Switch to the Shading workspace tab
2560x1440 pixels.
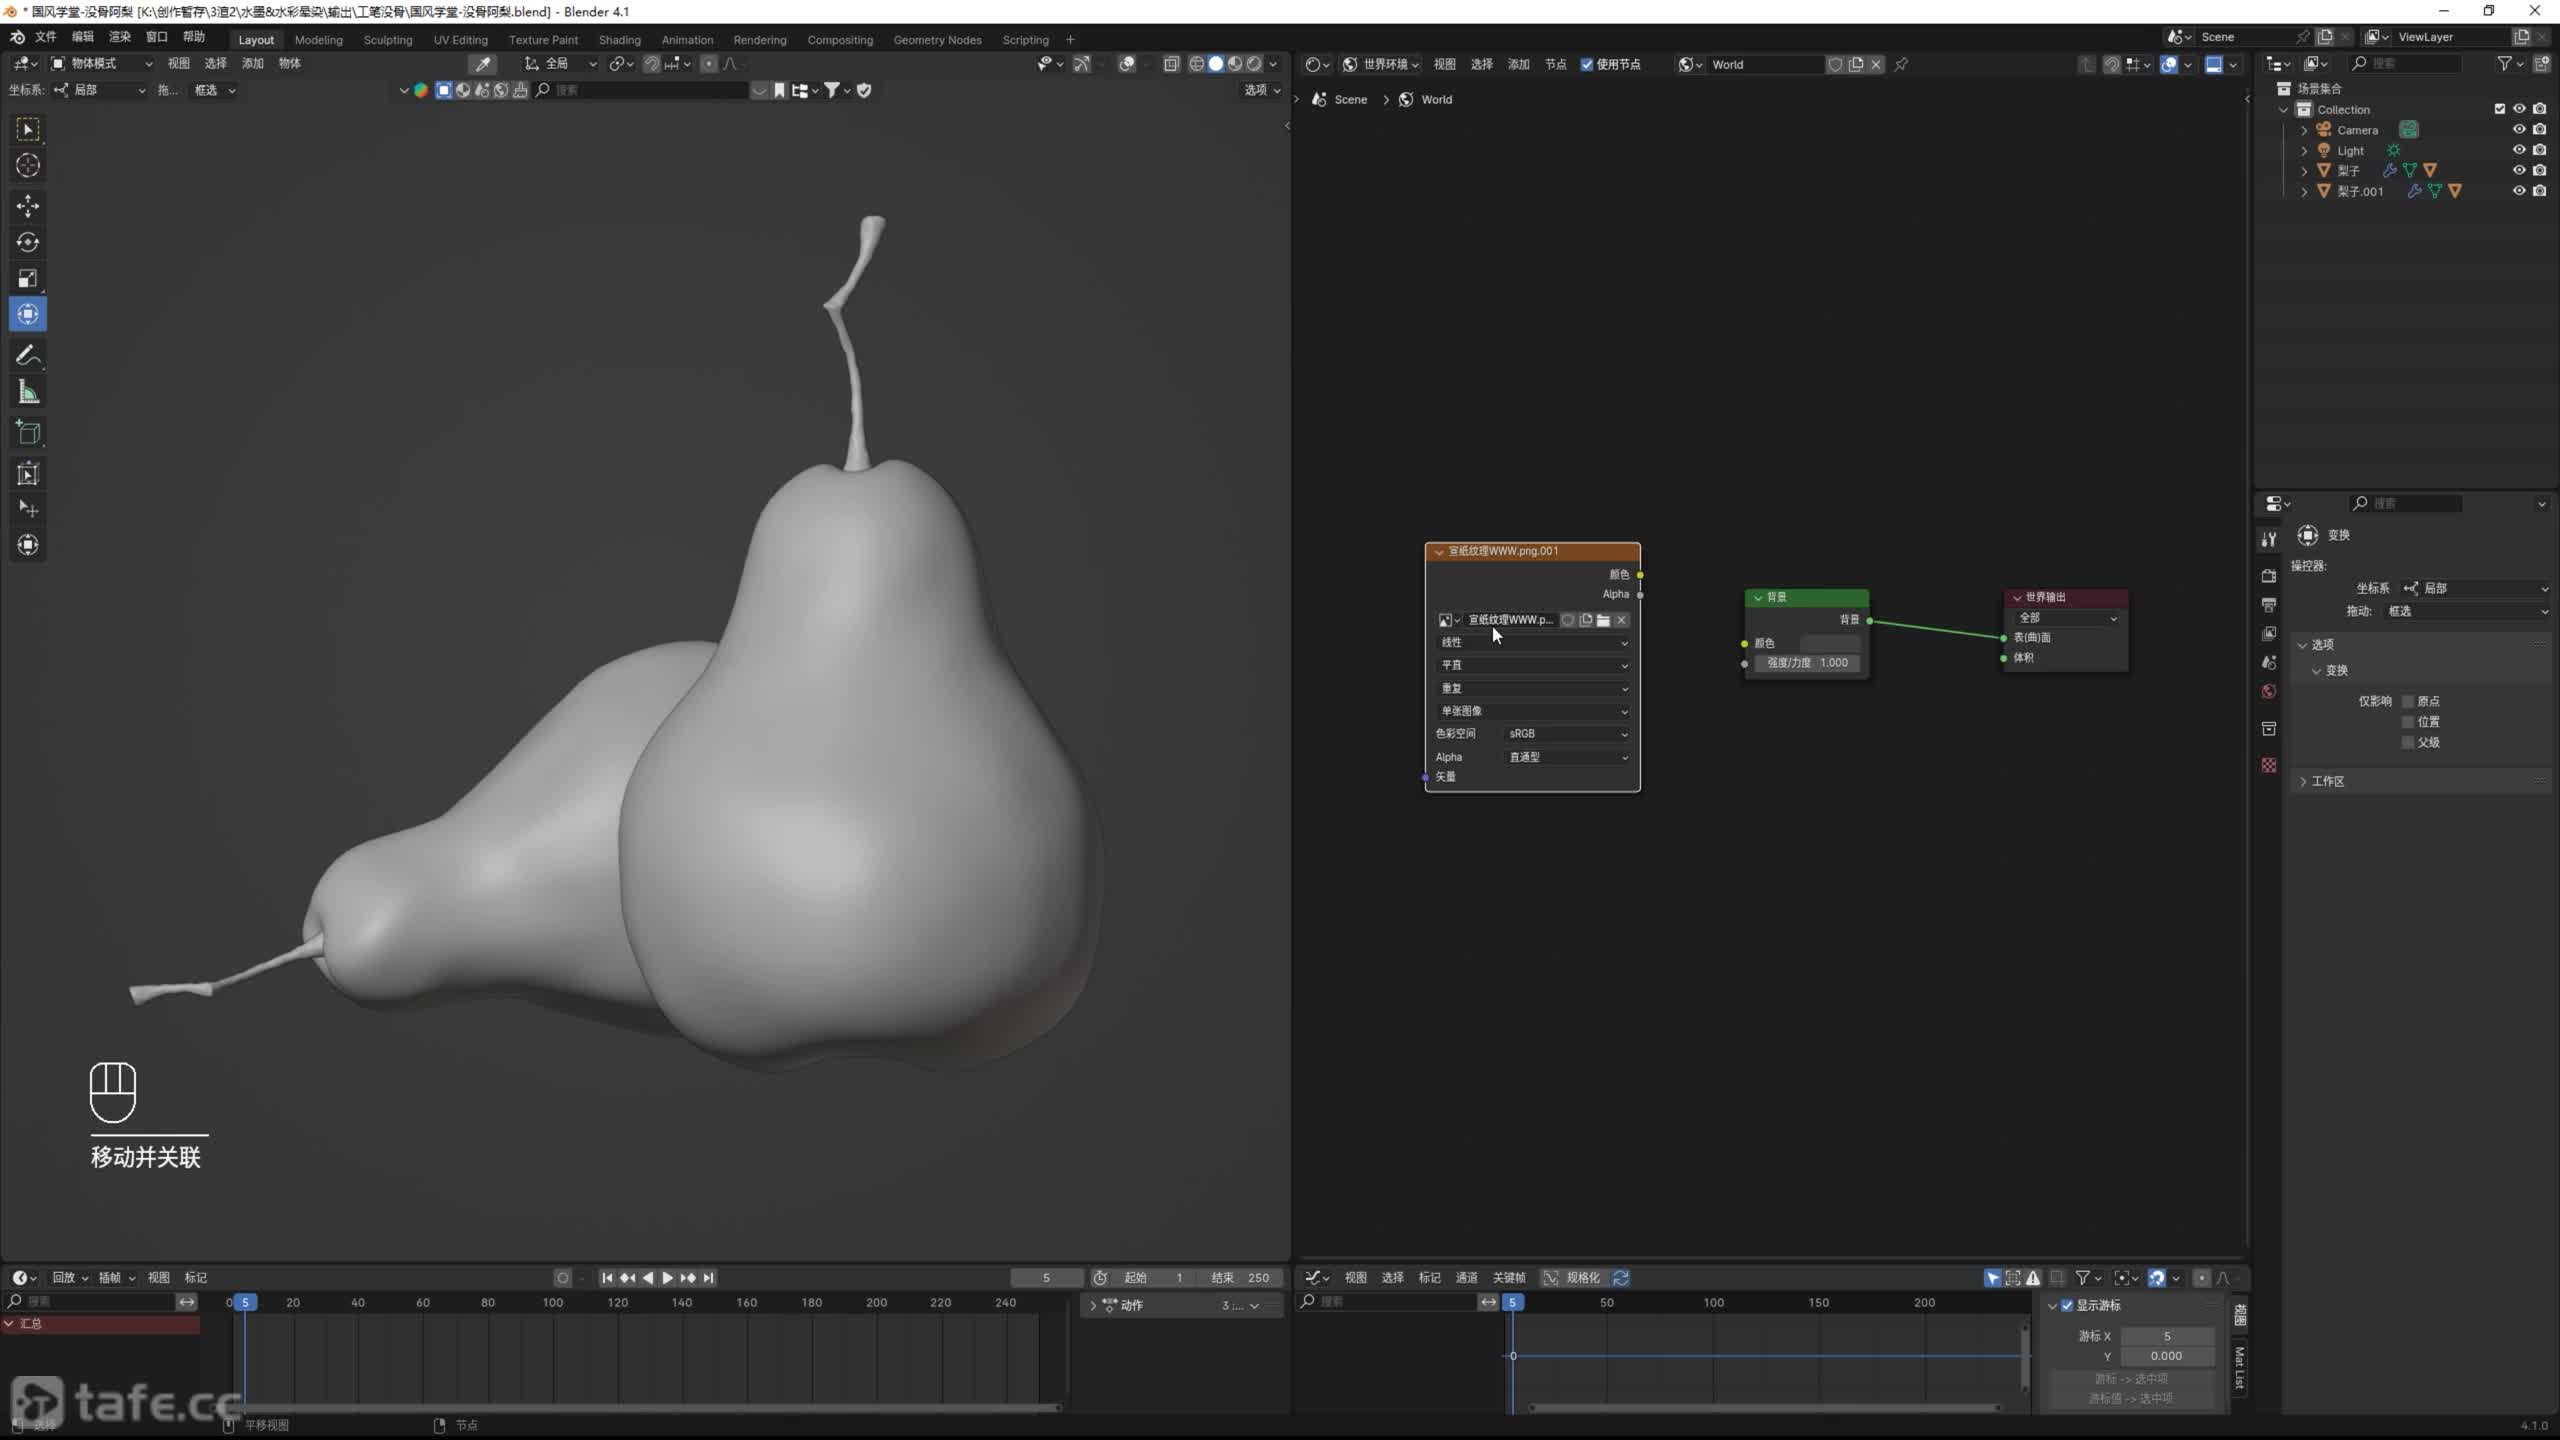(x=619, y=40)
